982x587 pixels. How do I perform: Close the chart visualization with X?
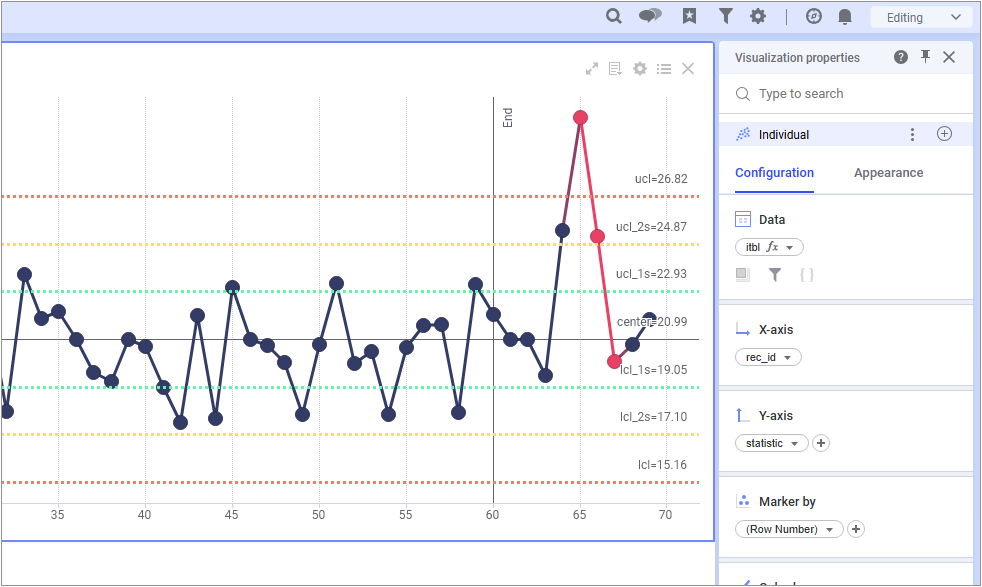tap(688, 69)
